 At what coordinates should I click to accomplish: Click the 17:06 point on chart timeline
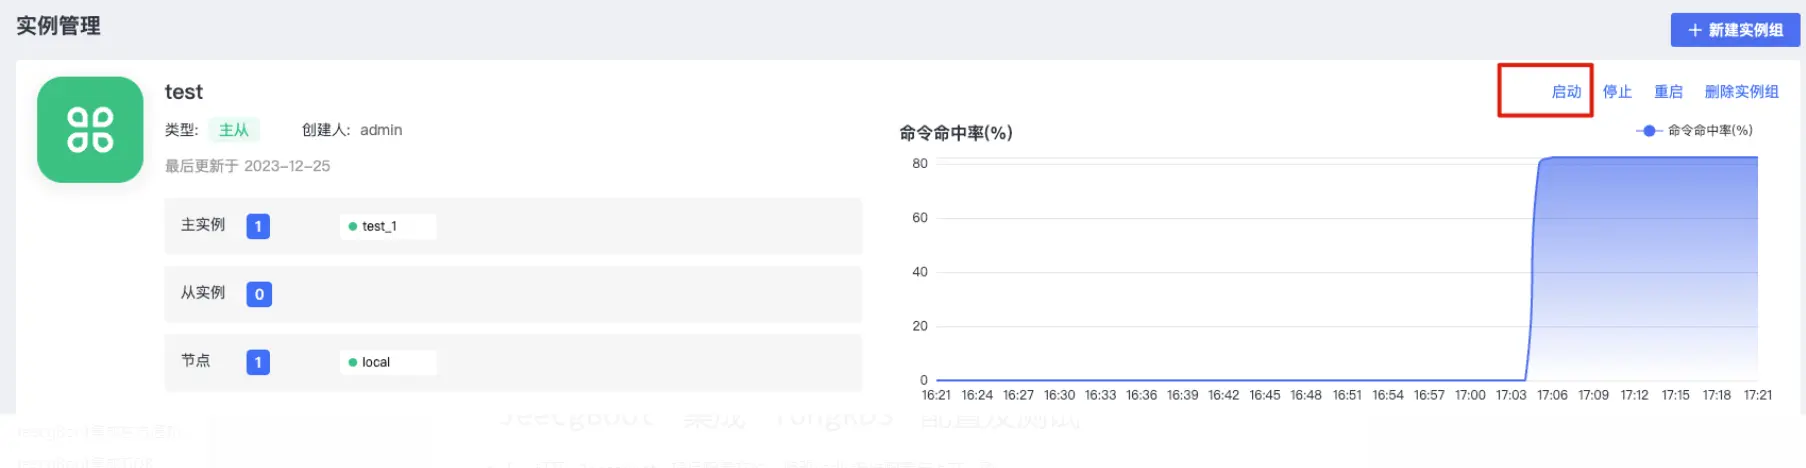[1552, 395]
